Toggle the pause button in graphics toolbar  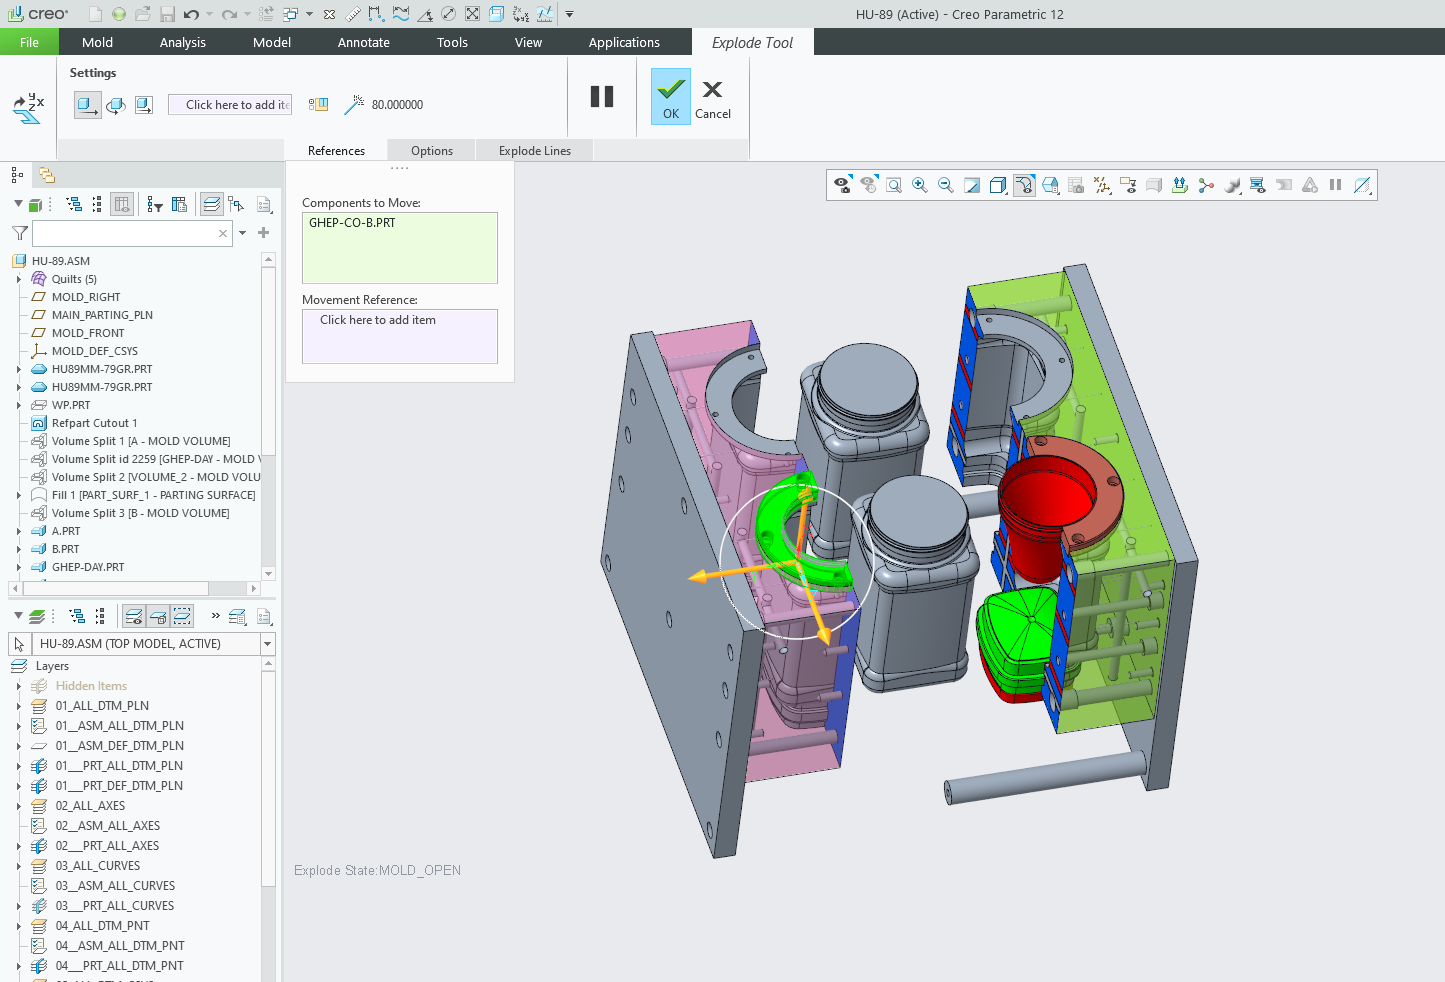(1335, 185)
